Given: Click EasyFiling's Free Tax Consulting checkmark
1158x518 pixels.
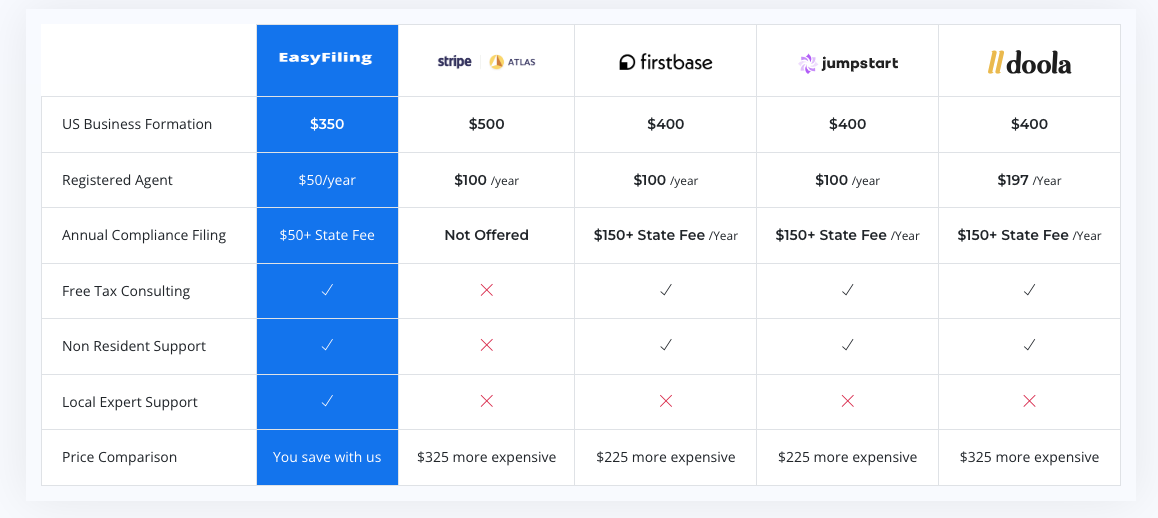Looking at the screenshot, I should point(327,290).
